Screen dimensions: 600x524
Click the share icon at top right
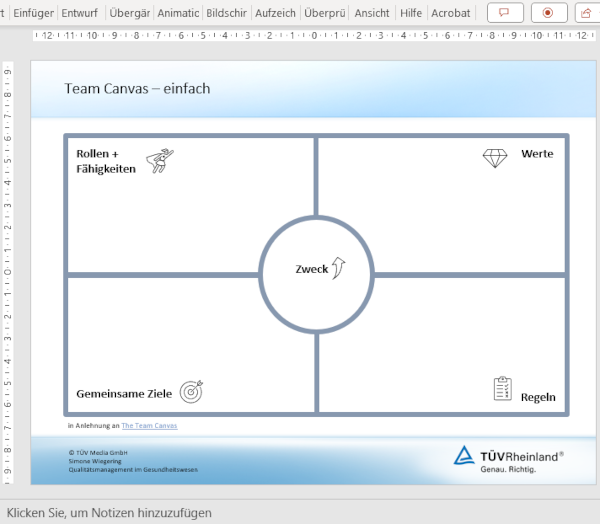point(587,13)
